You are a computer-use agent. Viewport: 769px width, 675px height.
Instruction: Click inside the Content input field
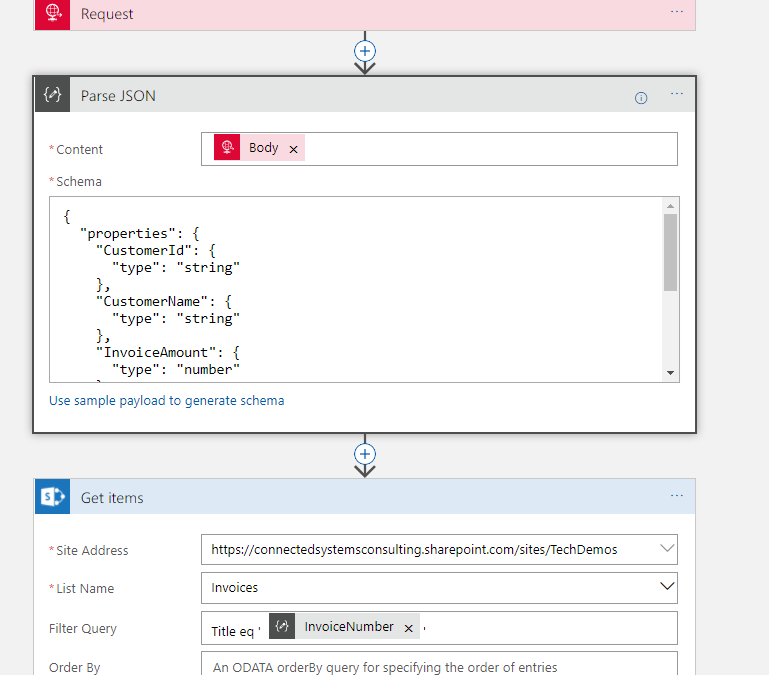tap(439, 149)
